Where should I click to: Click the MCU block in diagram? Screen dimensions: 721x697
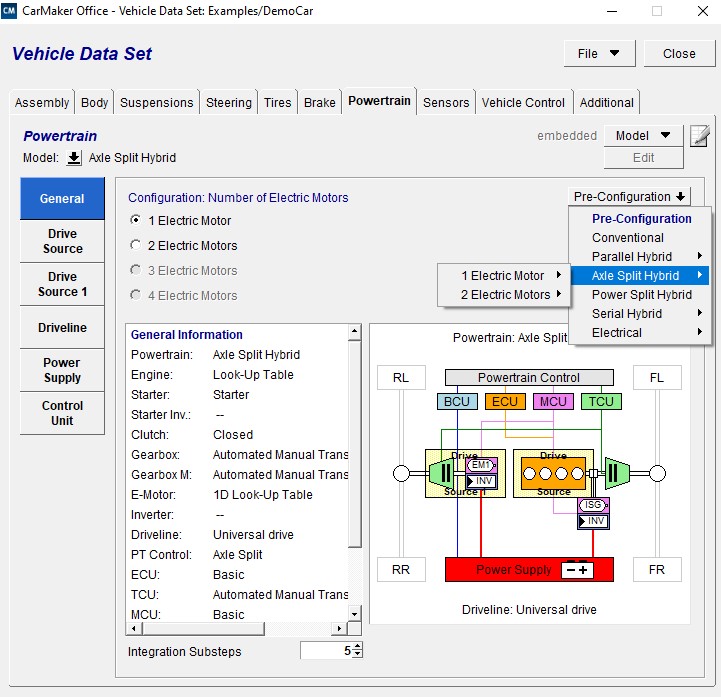point(553,401)
